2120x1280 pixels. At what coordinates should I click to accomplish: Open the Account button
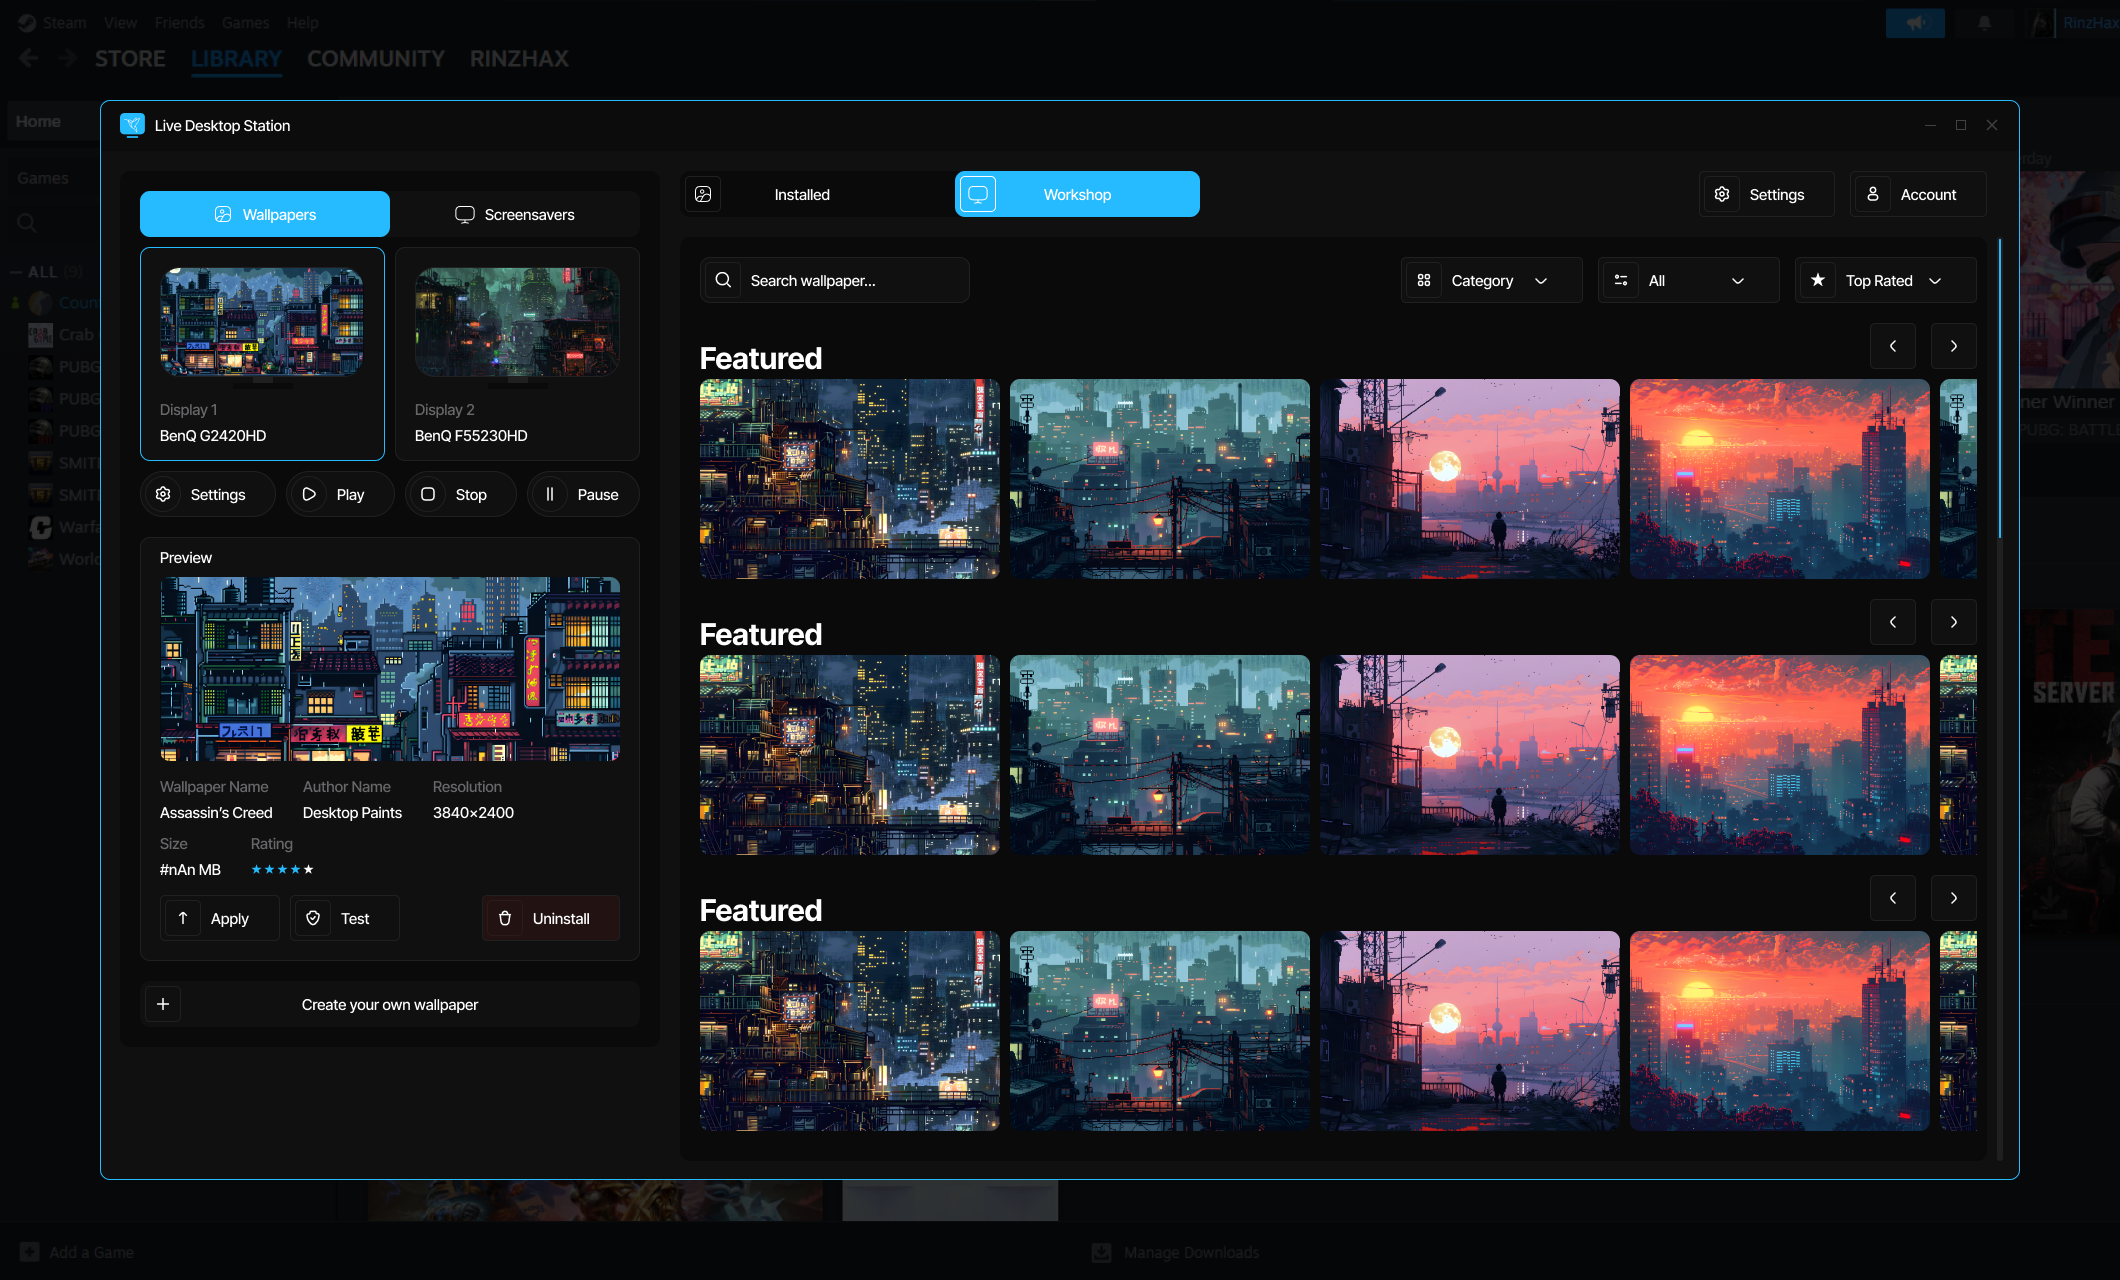pos(1918,194)
